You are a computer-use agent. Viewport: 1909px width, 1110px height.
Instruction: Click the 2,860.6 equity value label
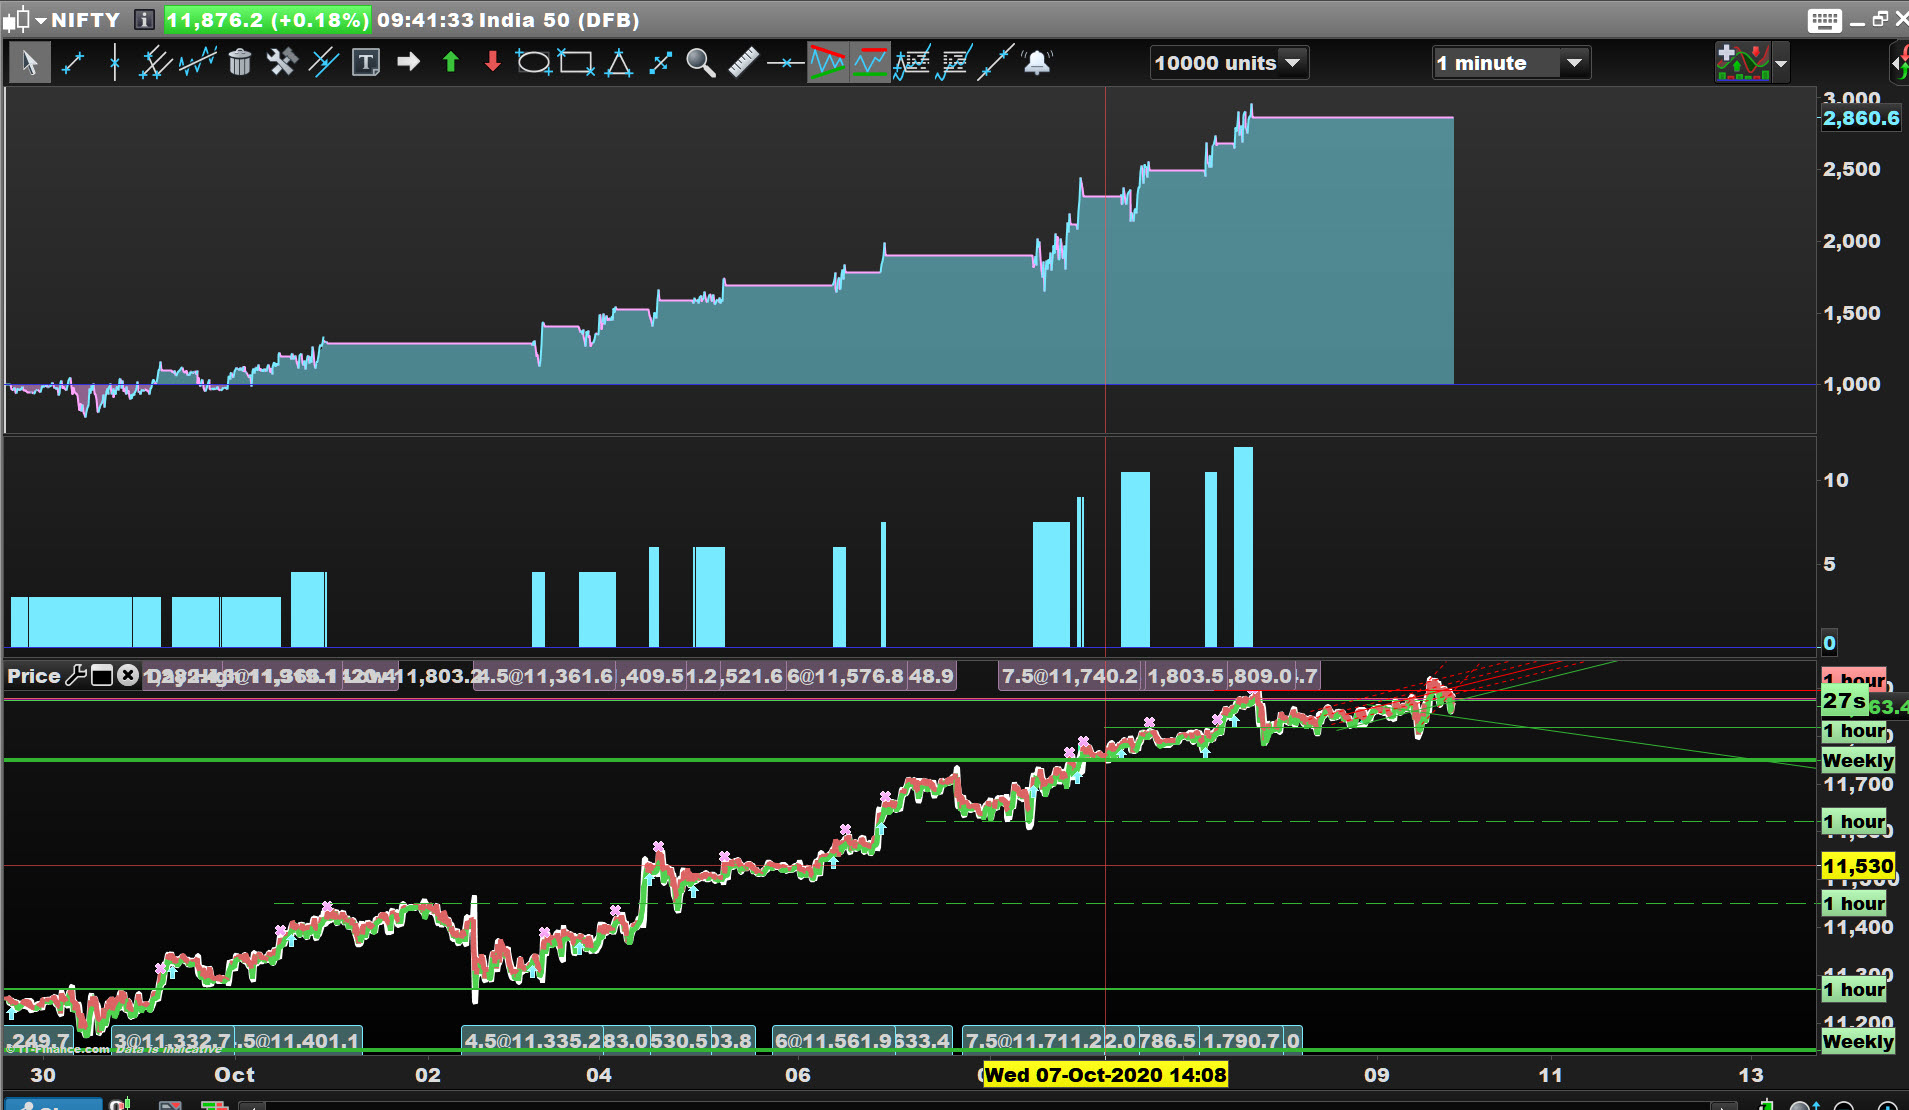click(x=1861, y=118)
